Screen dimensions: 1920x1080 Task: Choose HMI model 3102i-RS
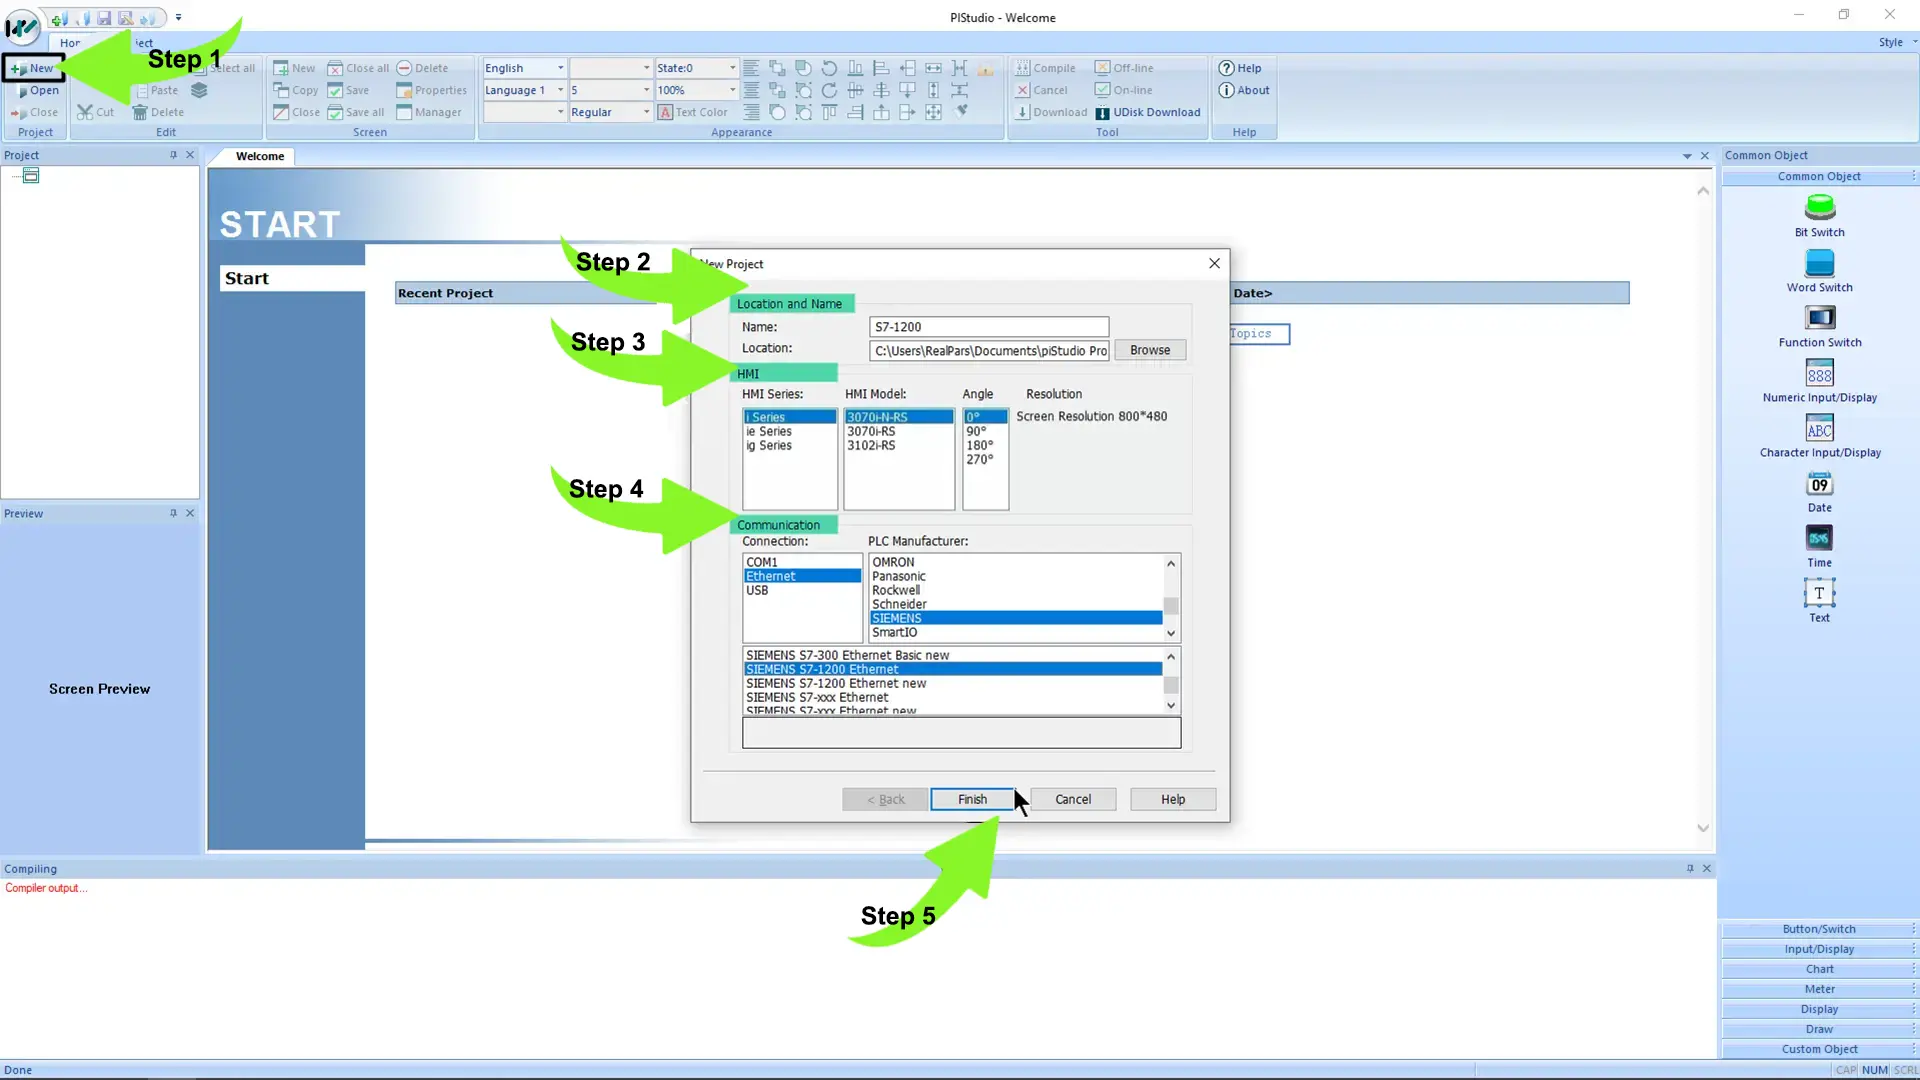[x=898, y=445]
